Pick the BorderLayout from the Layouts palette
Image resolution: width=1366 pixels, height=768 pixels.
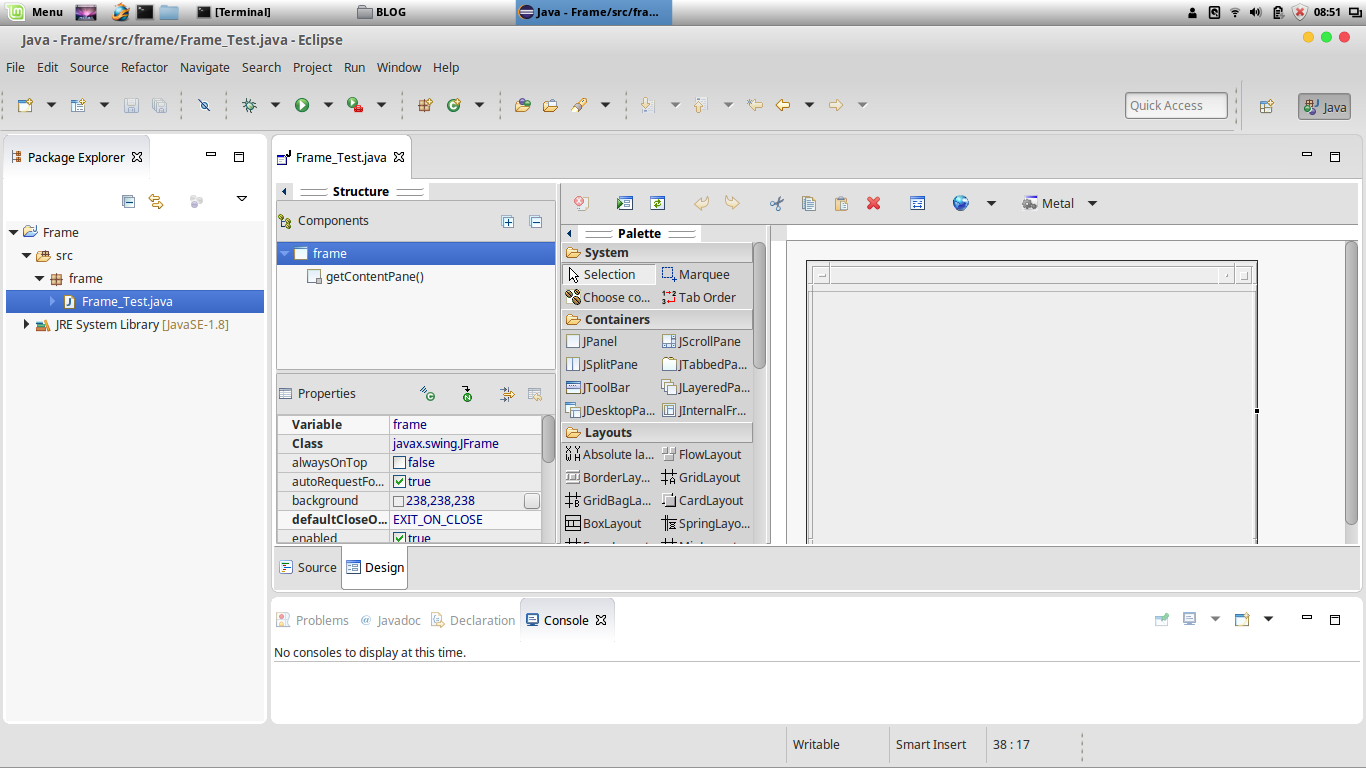[x=608, y=477]
